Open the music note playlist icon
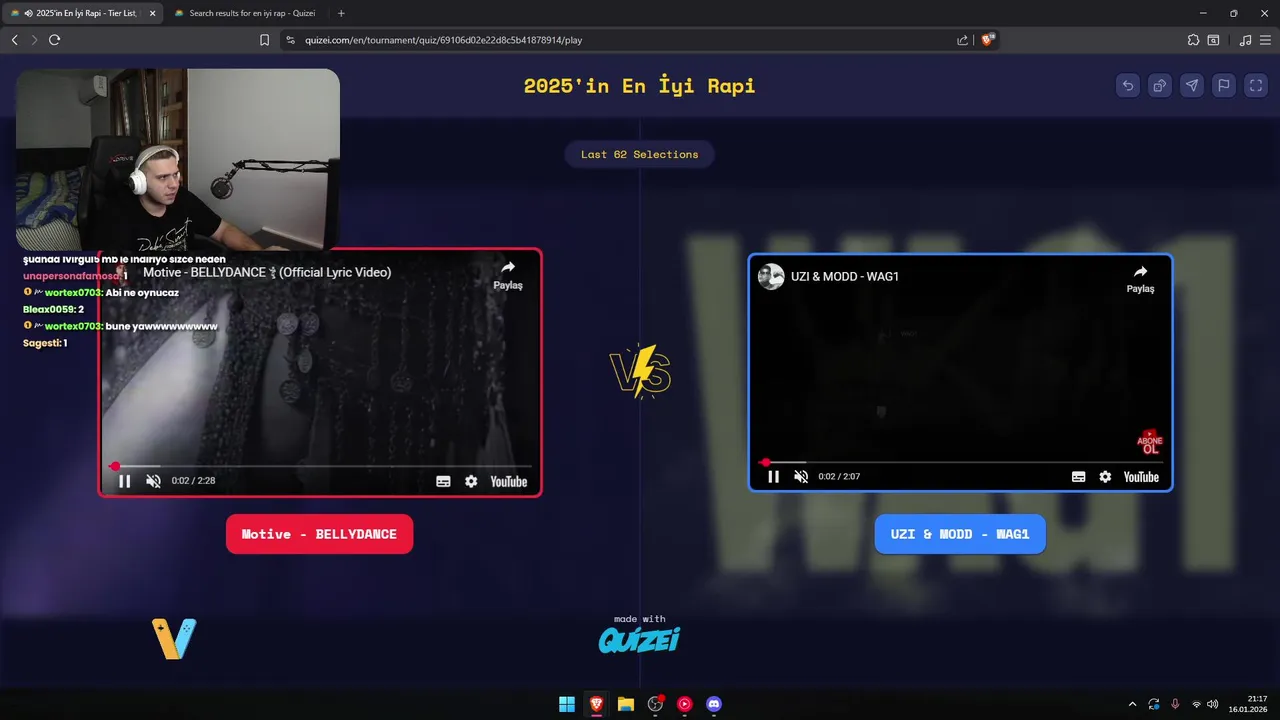 [x=1245, y=40]
